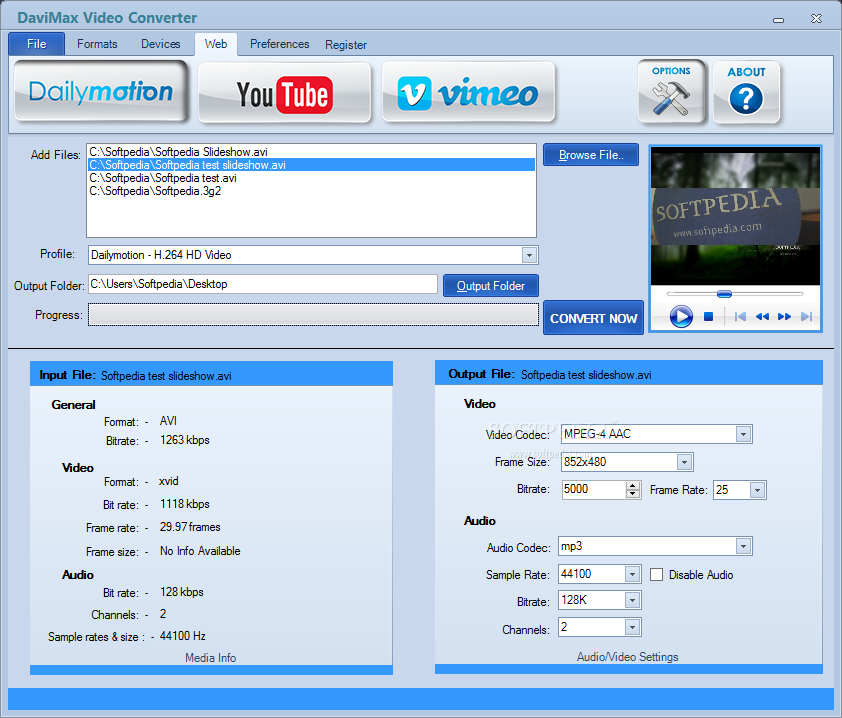The height and width of the screenshot is (718, 842).
Task: Open the About help dialog
Action: (x=746, y=92)
